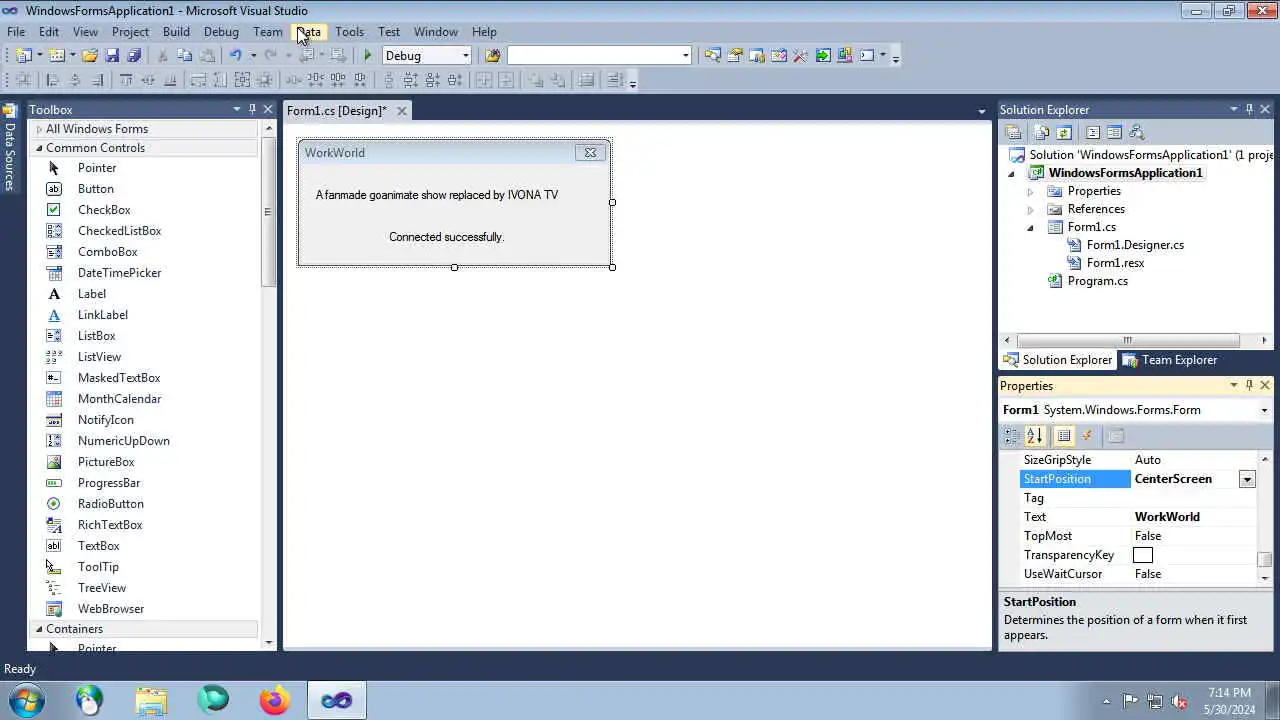Expand the All Windows Forms toolbox group
The image size is (1280, 720).
pos(40,129)
